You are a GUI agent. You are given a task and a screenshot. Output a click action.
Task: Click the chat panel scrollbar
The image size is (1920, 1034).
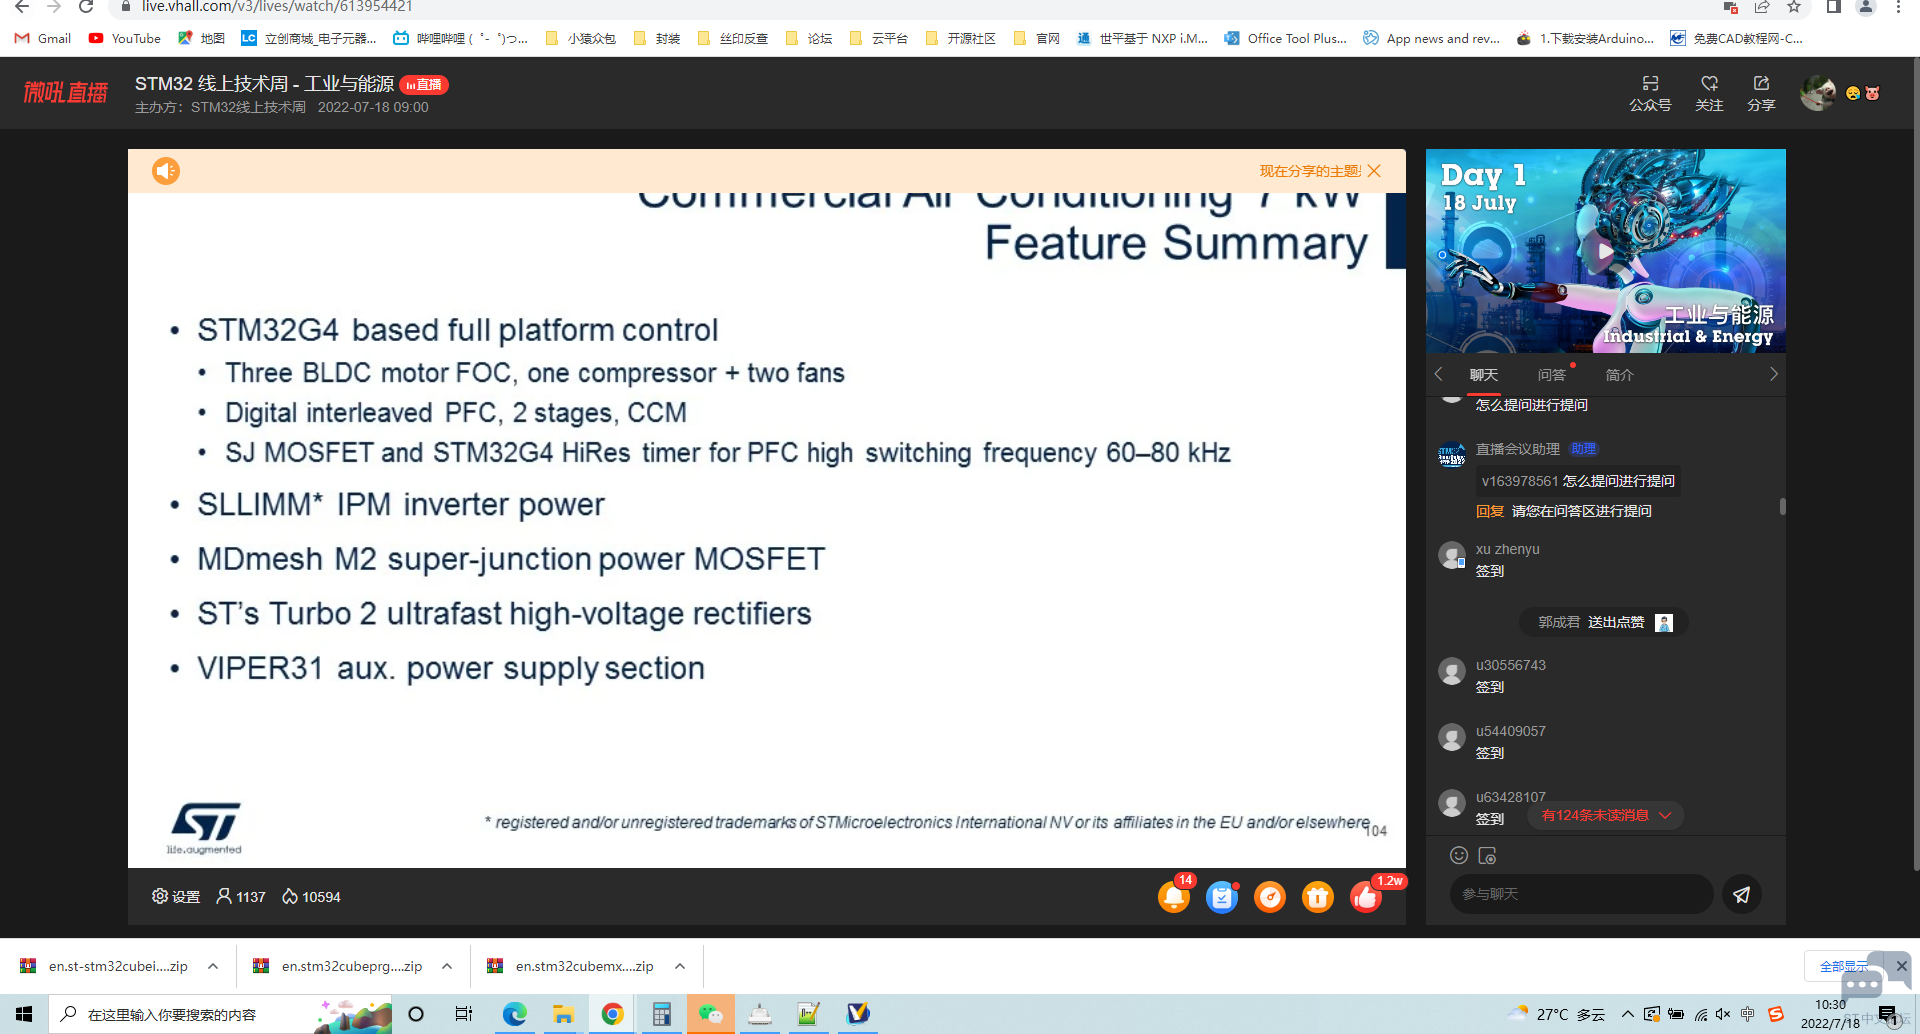pyautogui.click(x=1783, y=506)
